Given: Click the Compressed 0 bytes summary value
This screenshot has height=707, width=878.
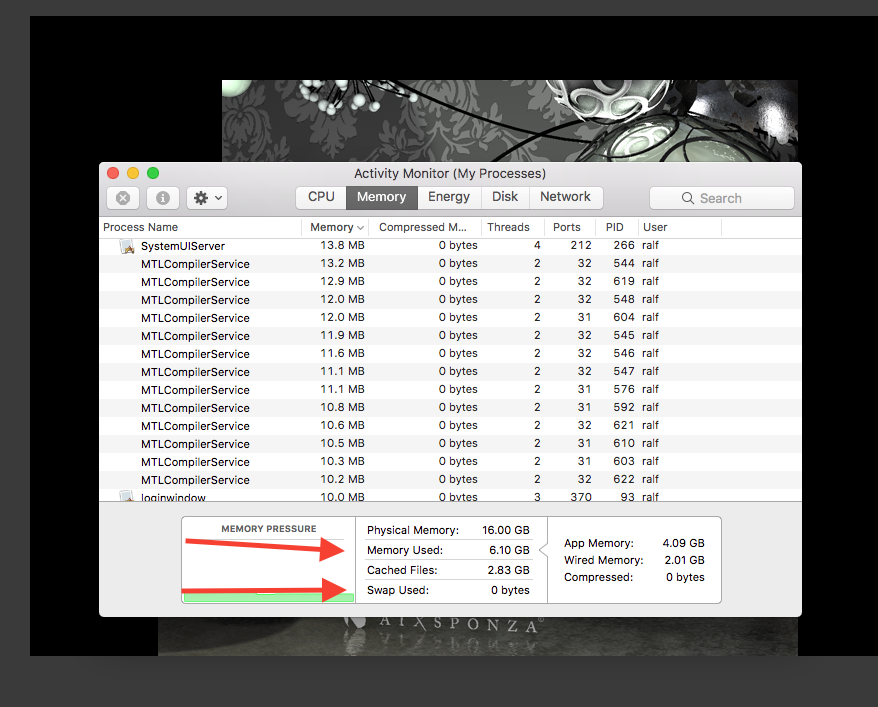Looking at the screenshot, I should 685,577.
